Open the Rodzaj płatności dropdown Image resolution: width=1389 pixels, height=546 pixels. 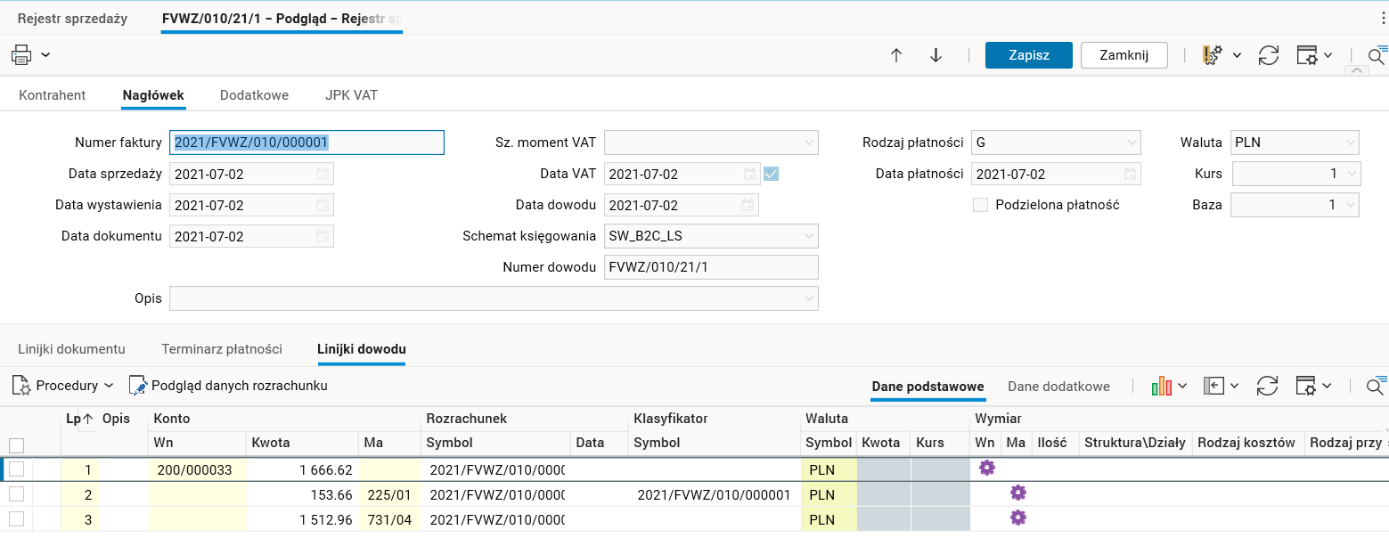coord(1130,143)
